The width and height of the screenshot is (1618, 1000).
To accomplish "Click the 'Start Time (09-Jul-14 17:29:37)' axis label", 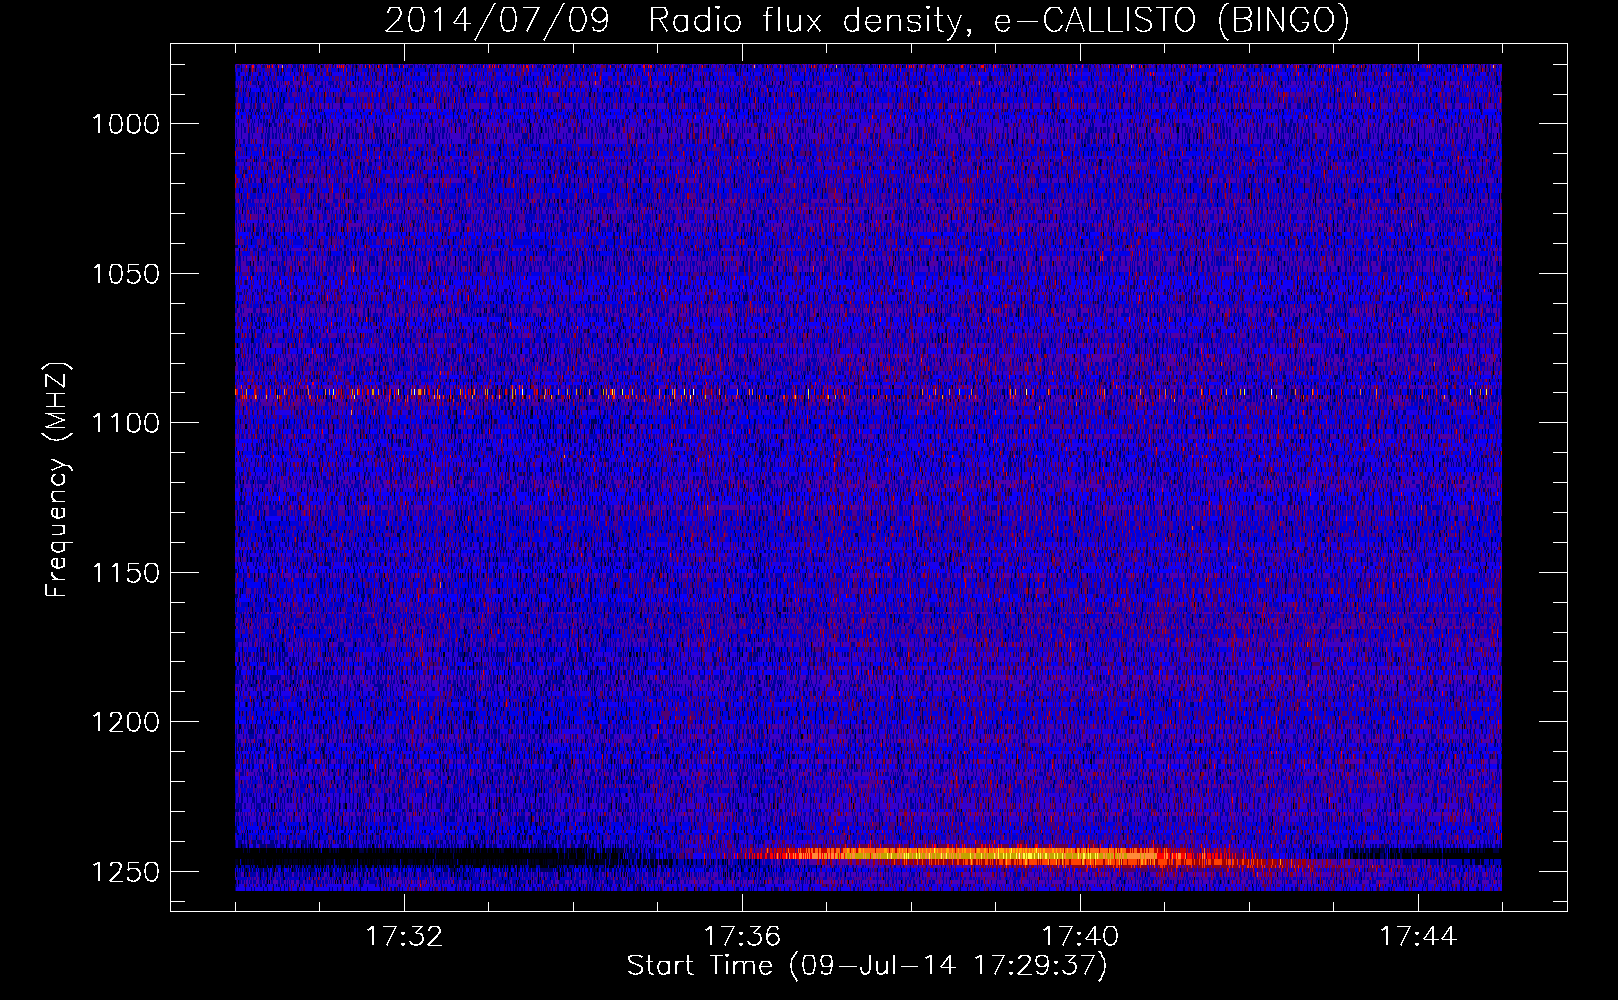I will 867,966.
